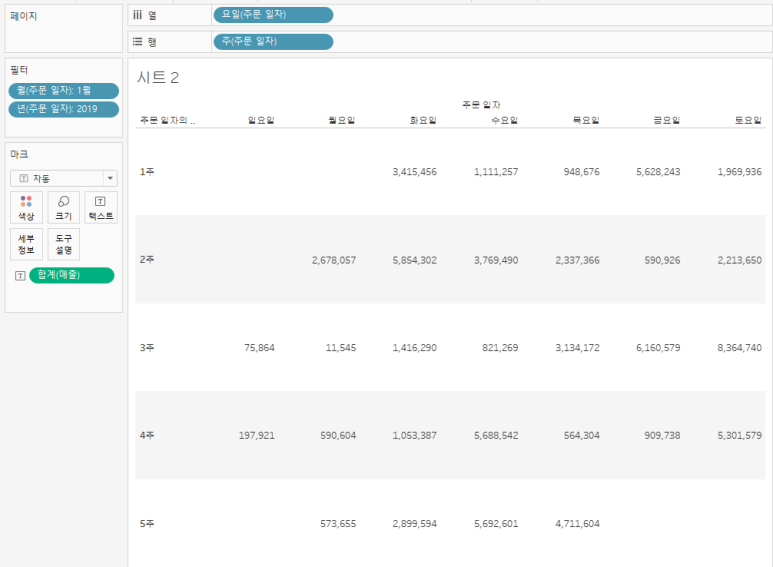Open the mark type 자동 dropdown

[x=64, y=178]
